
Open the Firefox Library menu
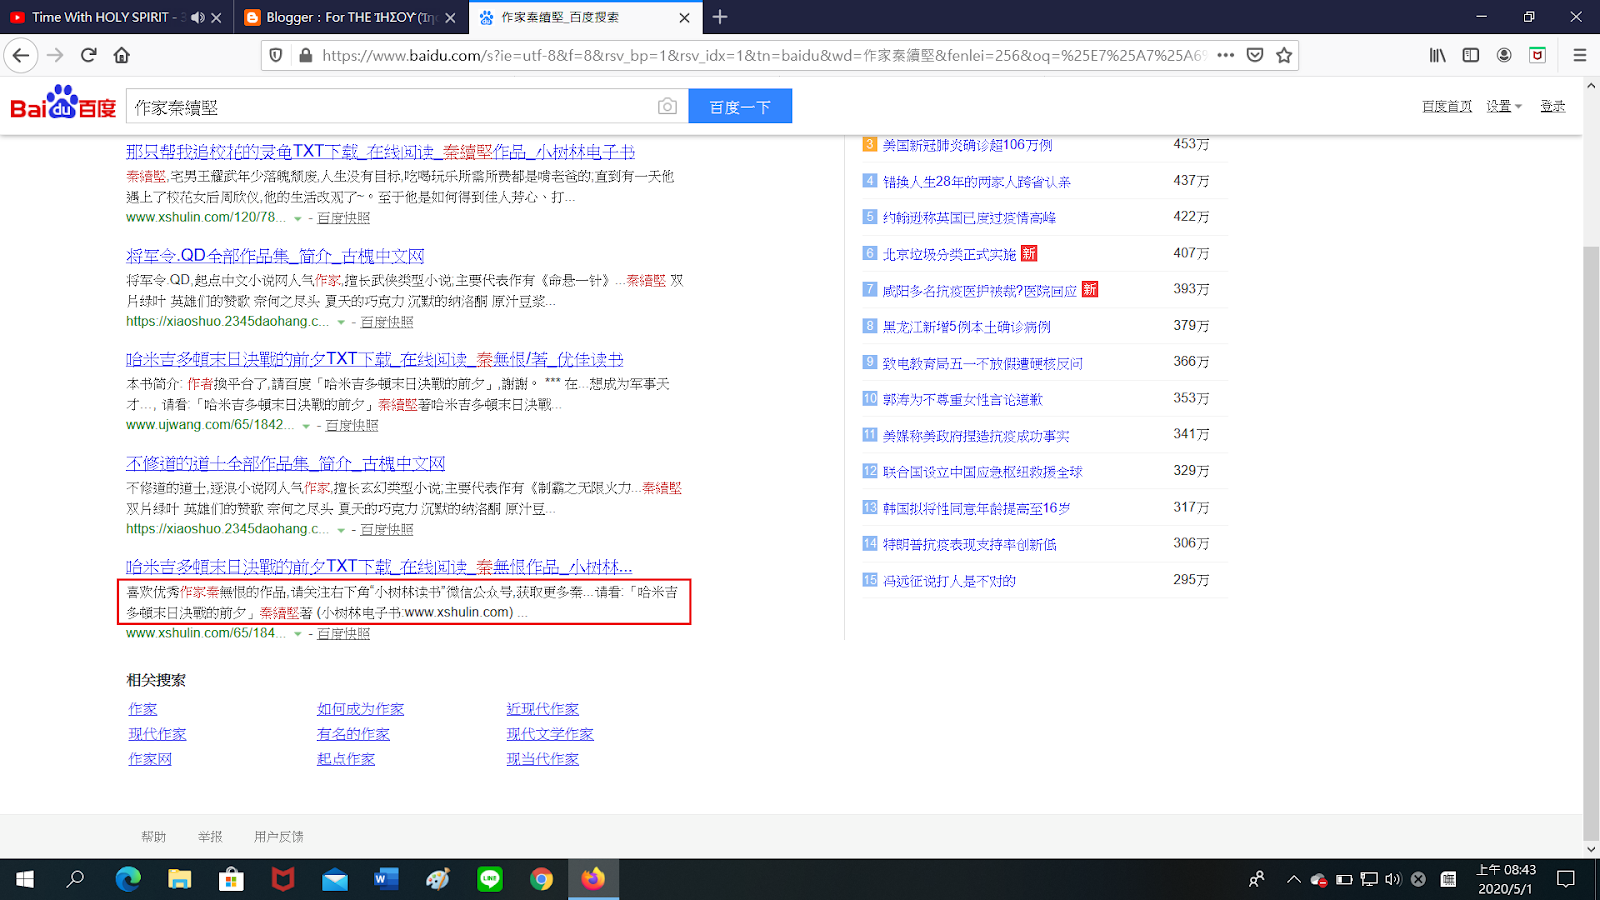(x=1437, y=55)
